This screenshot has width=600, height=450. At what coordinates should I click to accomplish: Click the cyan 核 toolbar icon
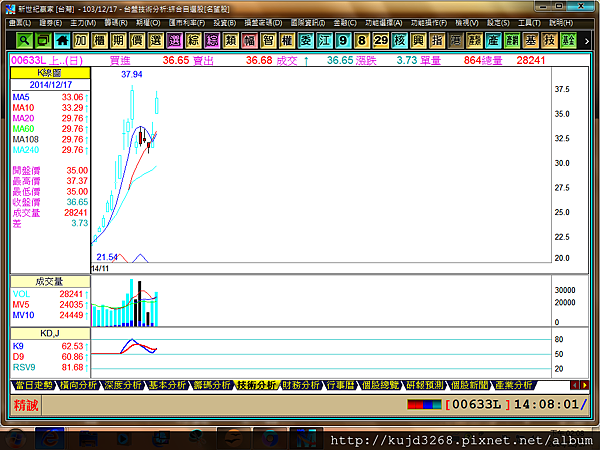pyautogui.click(x=399, y=41)
